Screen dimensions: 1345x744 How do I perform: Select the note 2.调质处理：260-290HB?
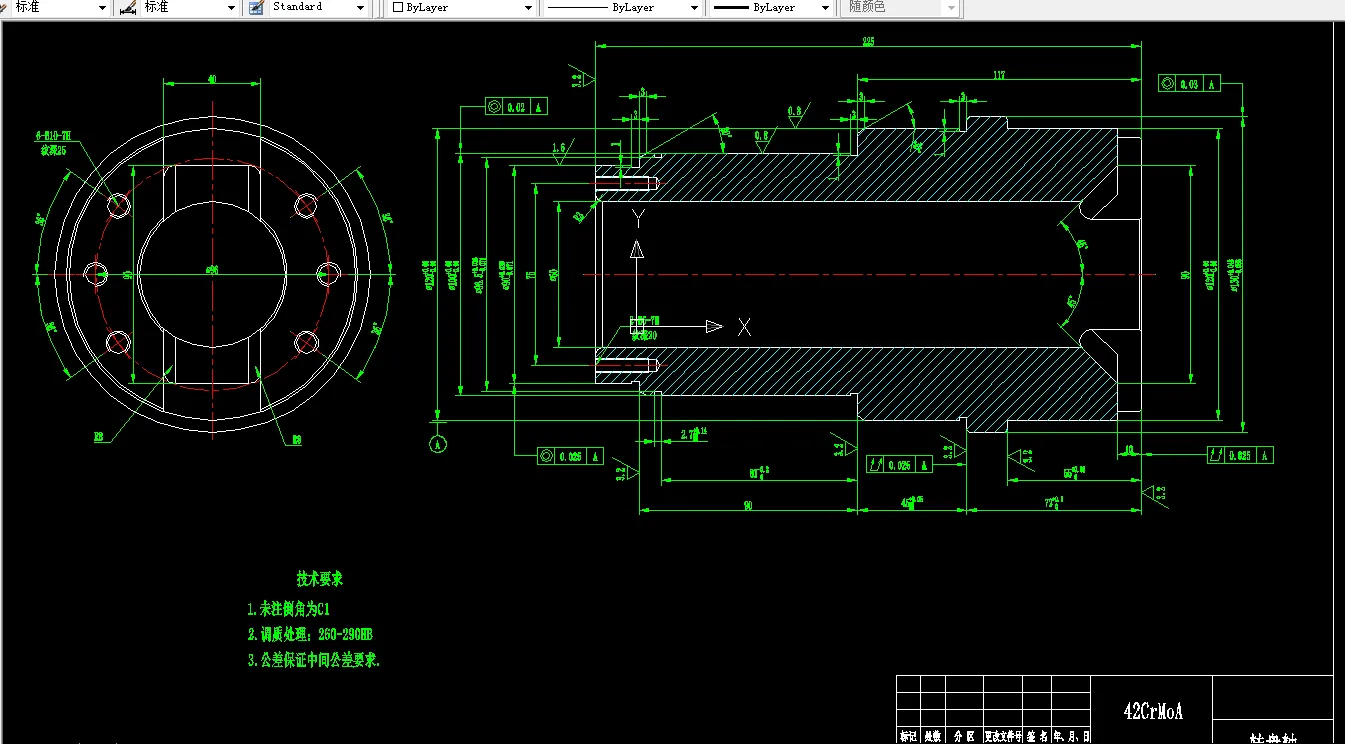(x=310, y=634)
